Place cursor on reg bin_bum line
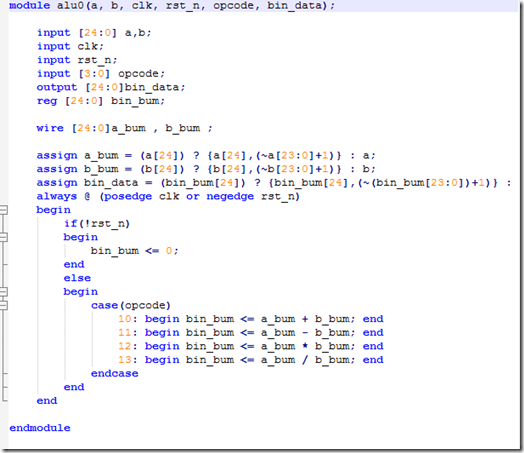 coord(101,101)
